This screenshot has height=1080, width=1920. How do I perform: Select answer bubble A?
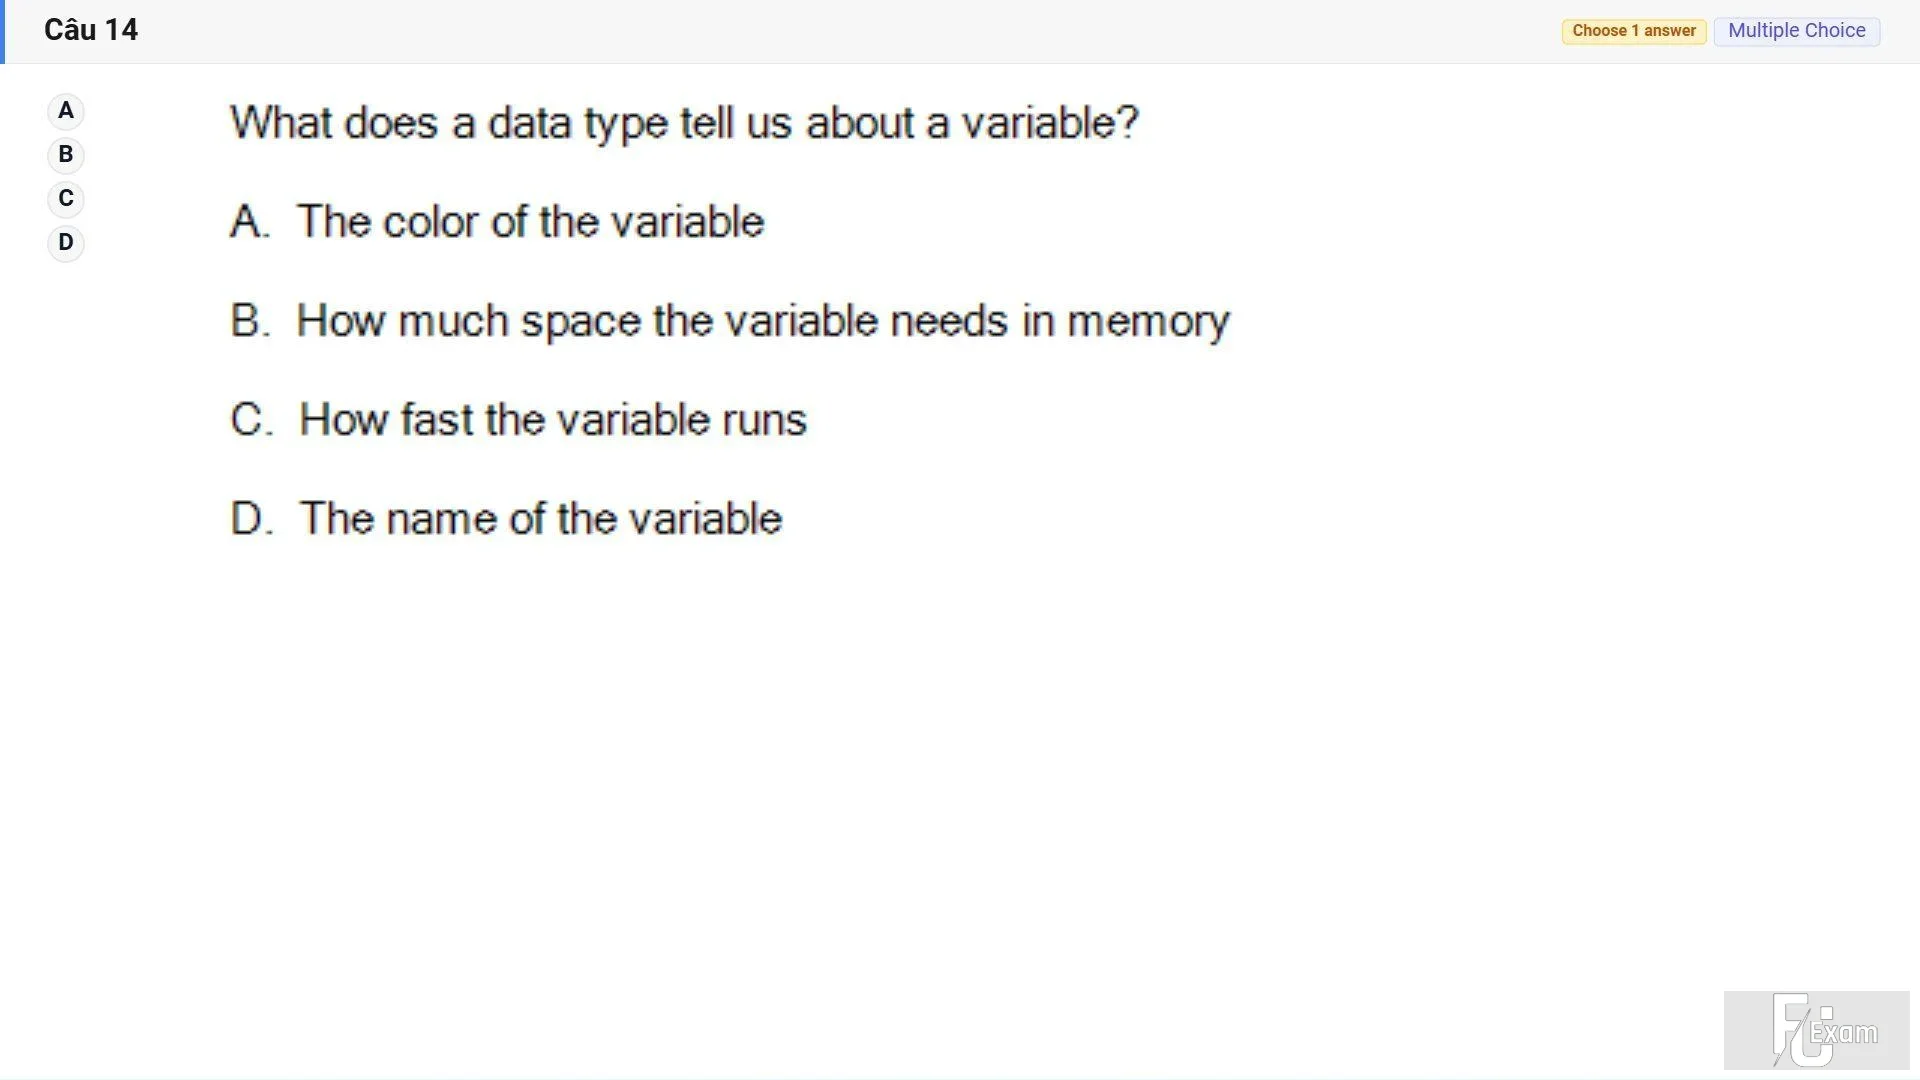click(66, 111)
